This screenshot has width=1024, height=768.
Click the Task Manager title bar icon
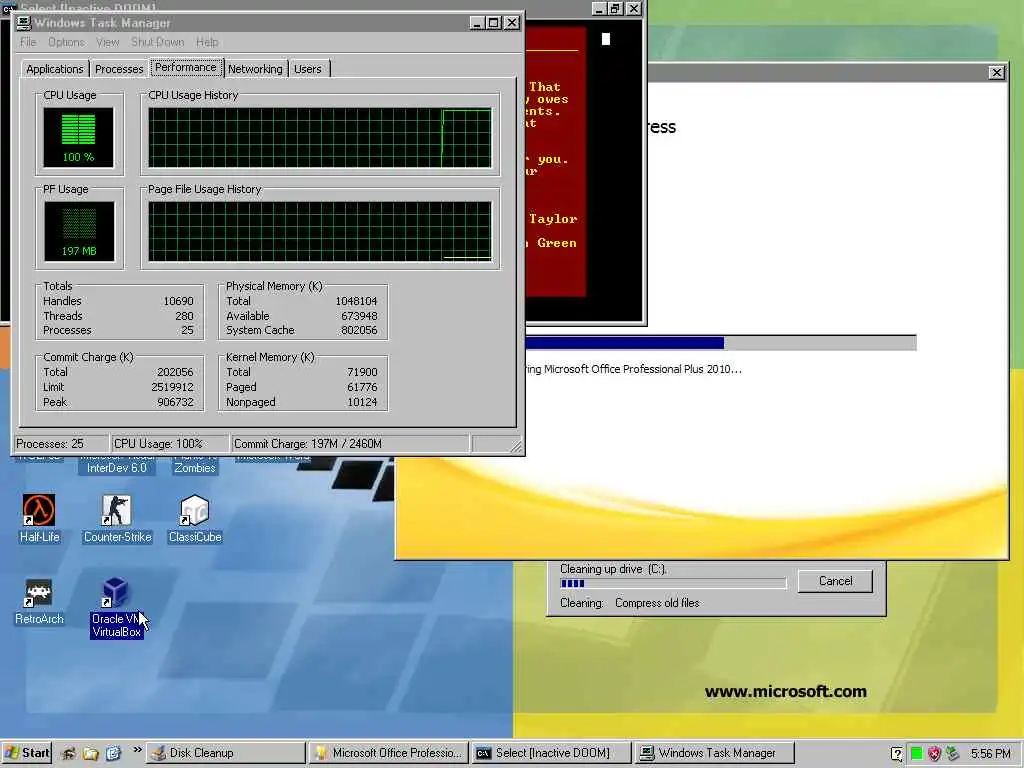tap(24, 23)
